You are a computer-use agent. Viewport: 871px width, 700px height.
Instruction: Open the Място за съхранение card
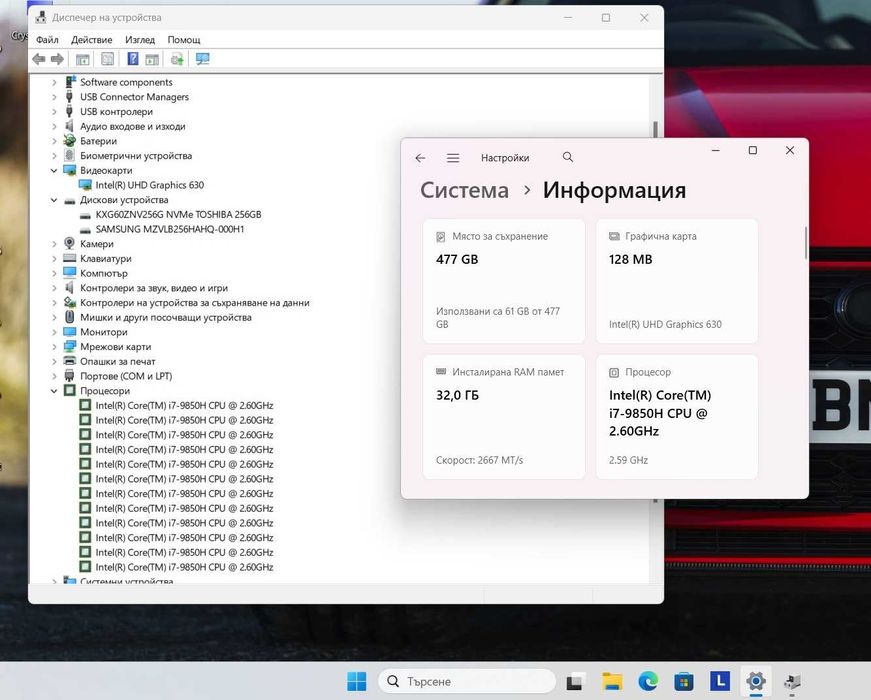pyautogui.click(x=504, y=281)
